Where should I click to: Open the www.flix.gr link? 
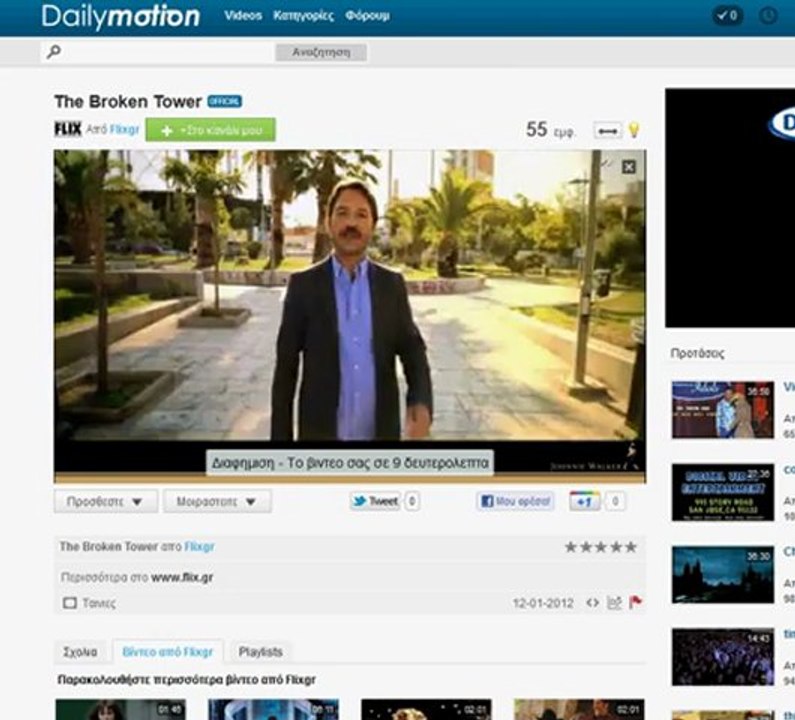pos(182,578)
